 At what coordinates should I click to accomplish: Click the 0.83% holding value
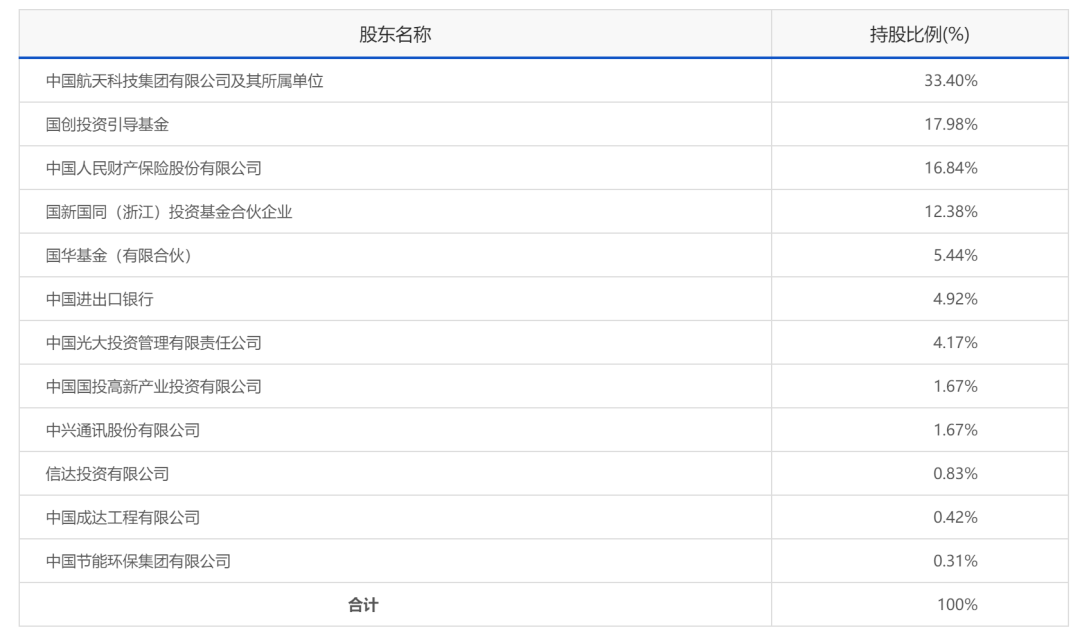955,474
